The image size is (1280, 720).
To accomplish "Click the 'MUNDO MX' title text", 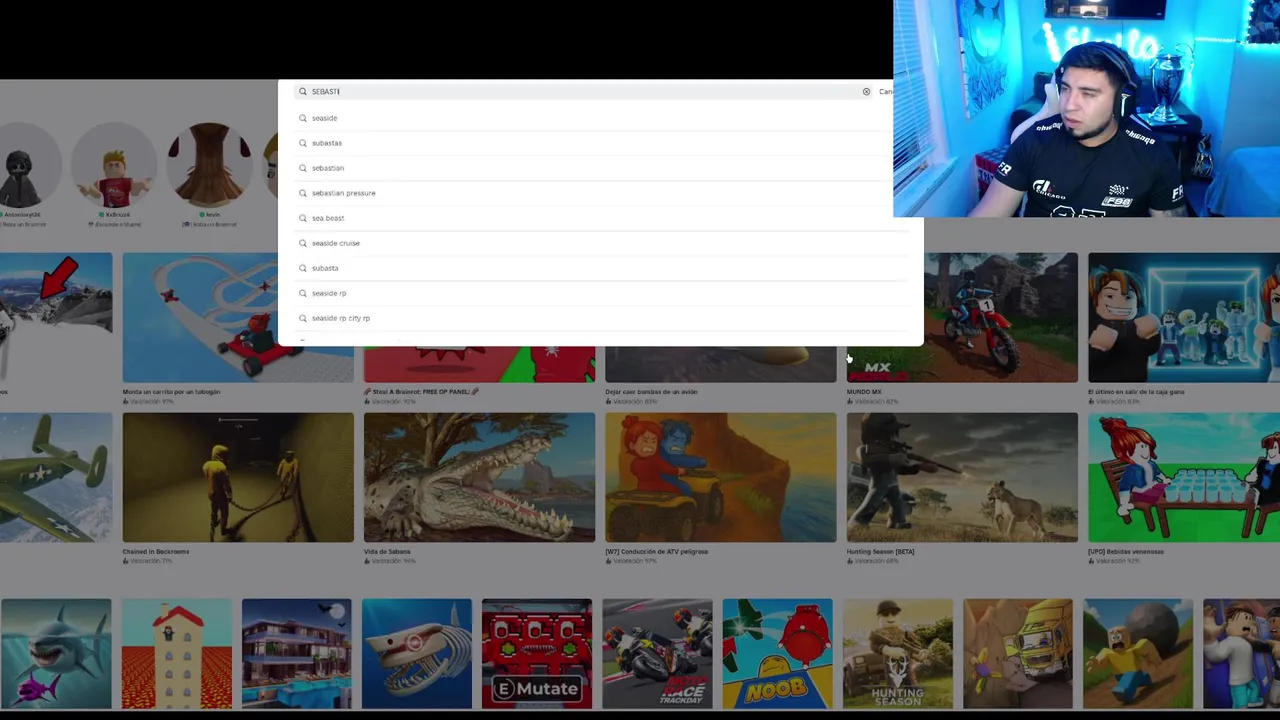I will click(x=864, y=392).
